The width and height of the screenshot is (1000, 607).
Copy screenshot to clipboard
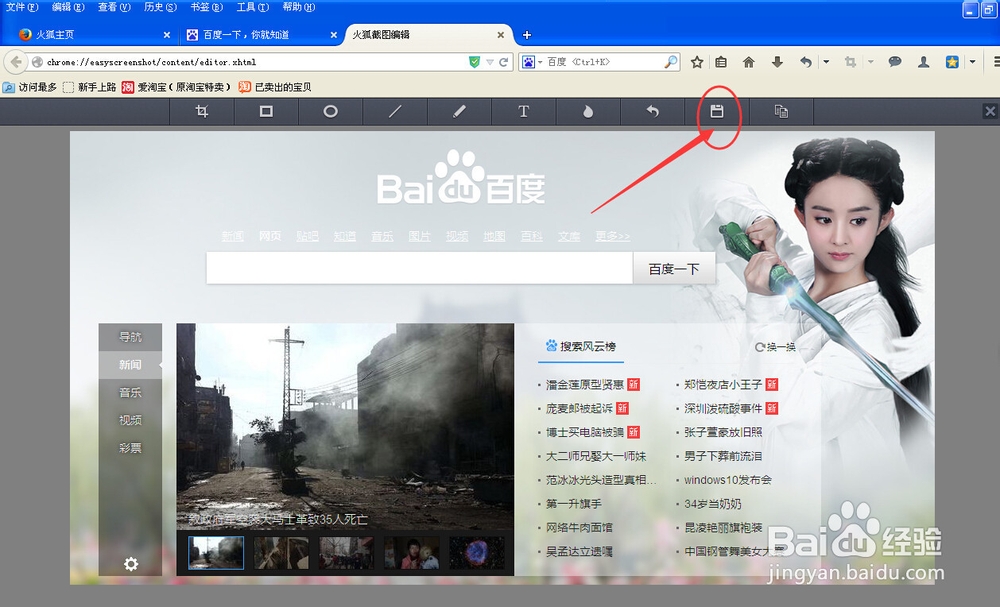click(781, 112)
